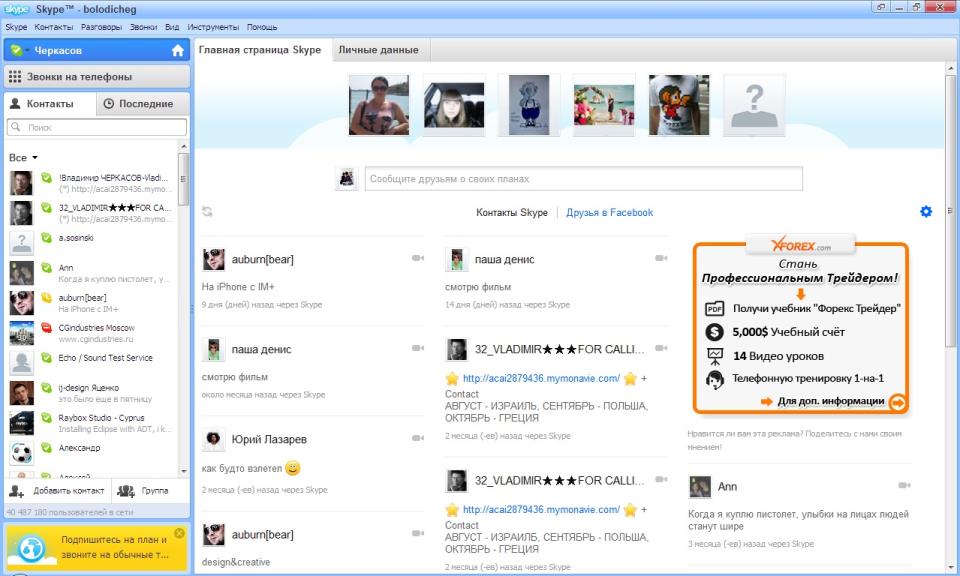Open the Помощь menu
960x576 pixels.
[x=262, y=27]
